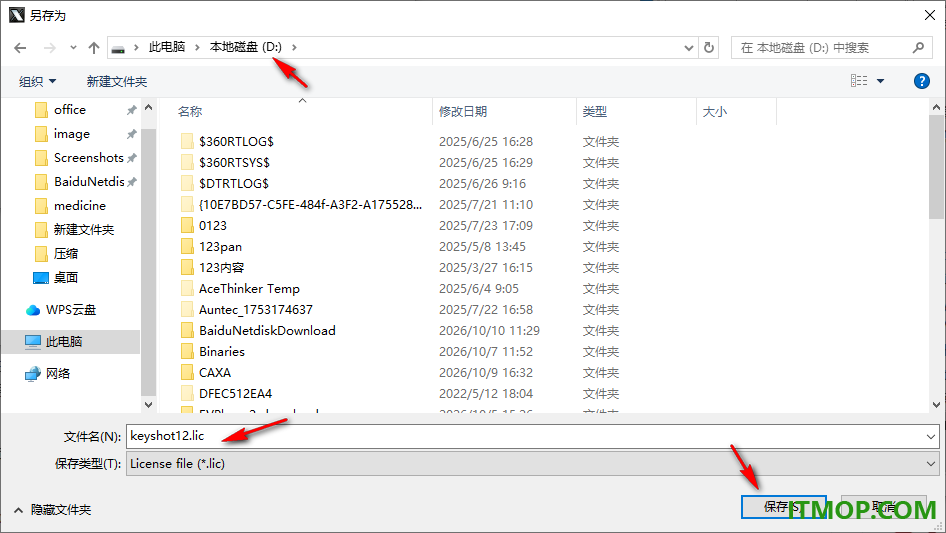Click the CAXA folder icon
The width and height of the screenshot is (946, 533).
(x=188, y=372)
